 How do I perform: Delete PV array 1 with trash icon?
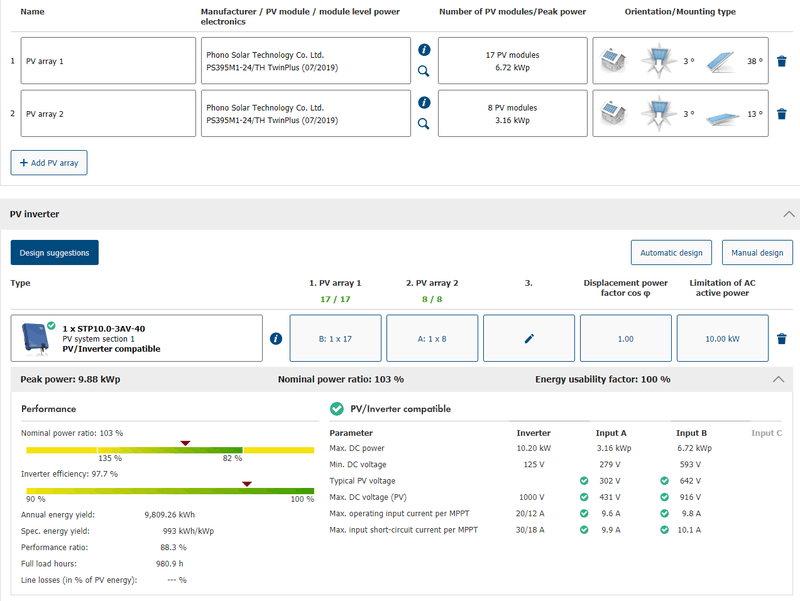[782, 61]
